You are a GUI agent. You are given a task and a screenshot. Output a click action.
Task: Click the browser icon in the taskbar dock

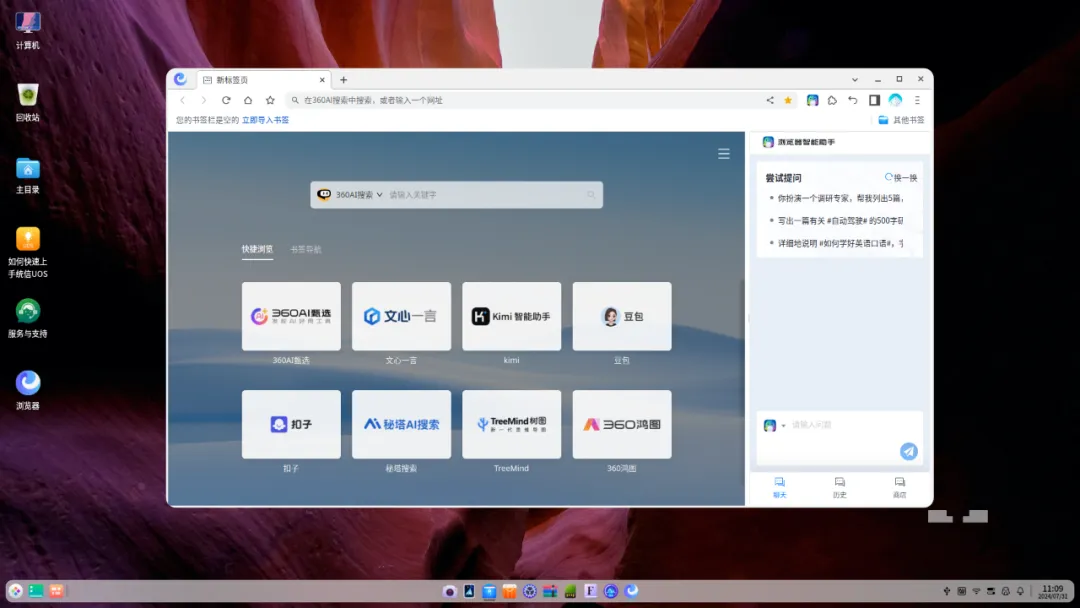(x=632, y=591)
